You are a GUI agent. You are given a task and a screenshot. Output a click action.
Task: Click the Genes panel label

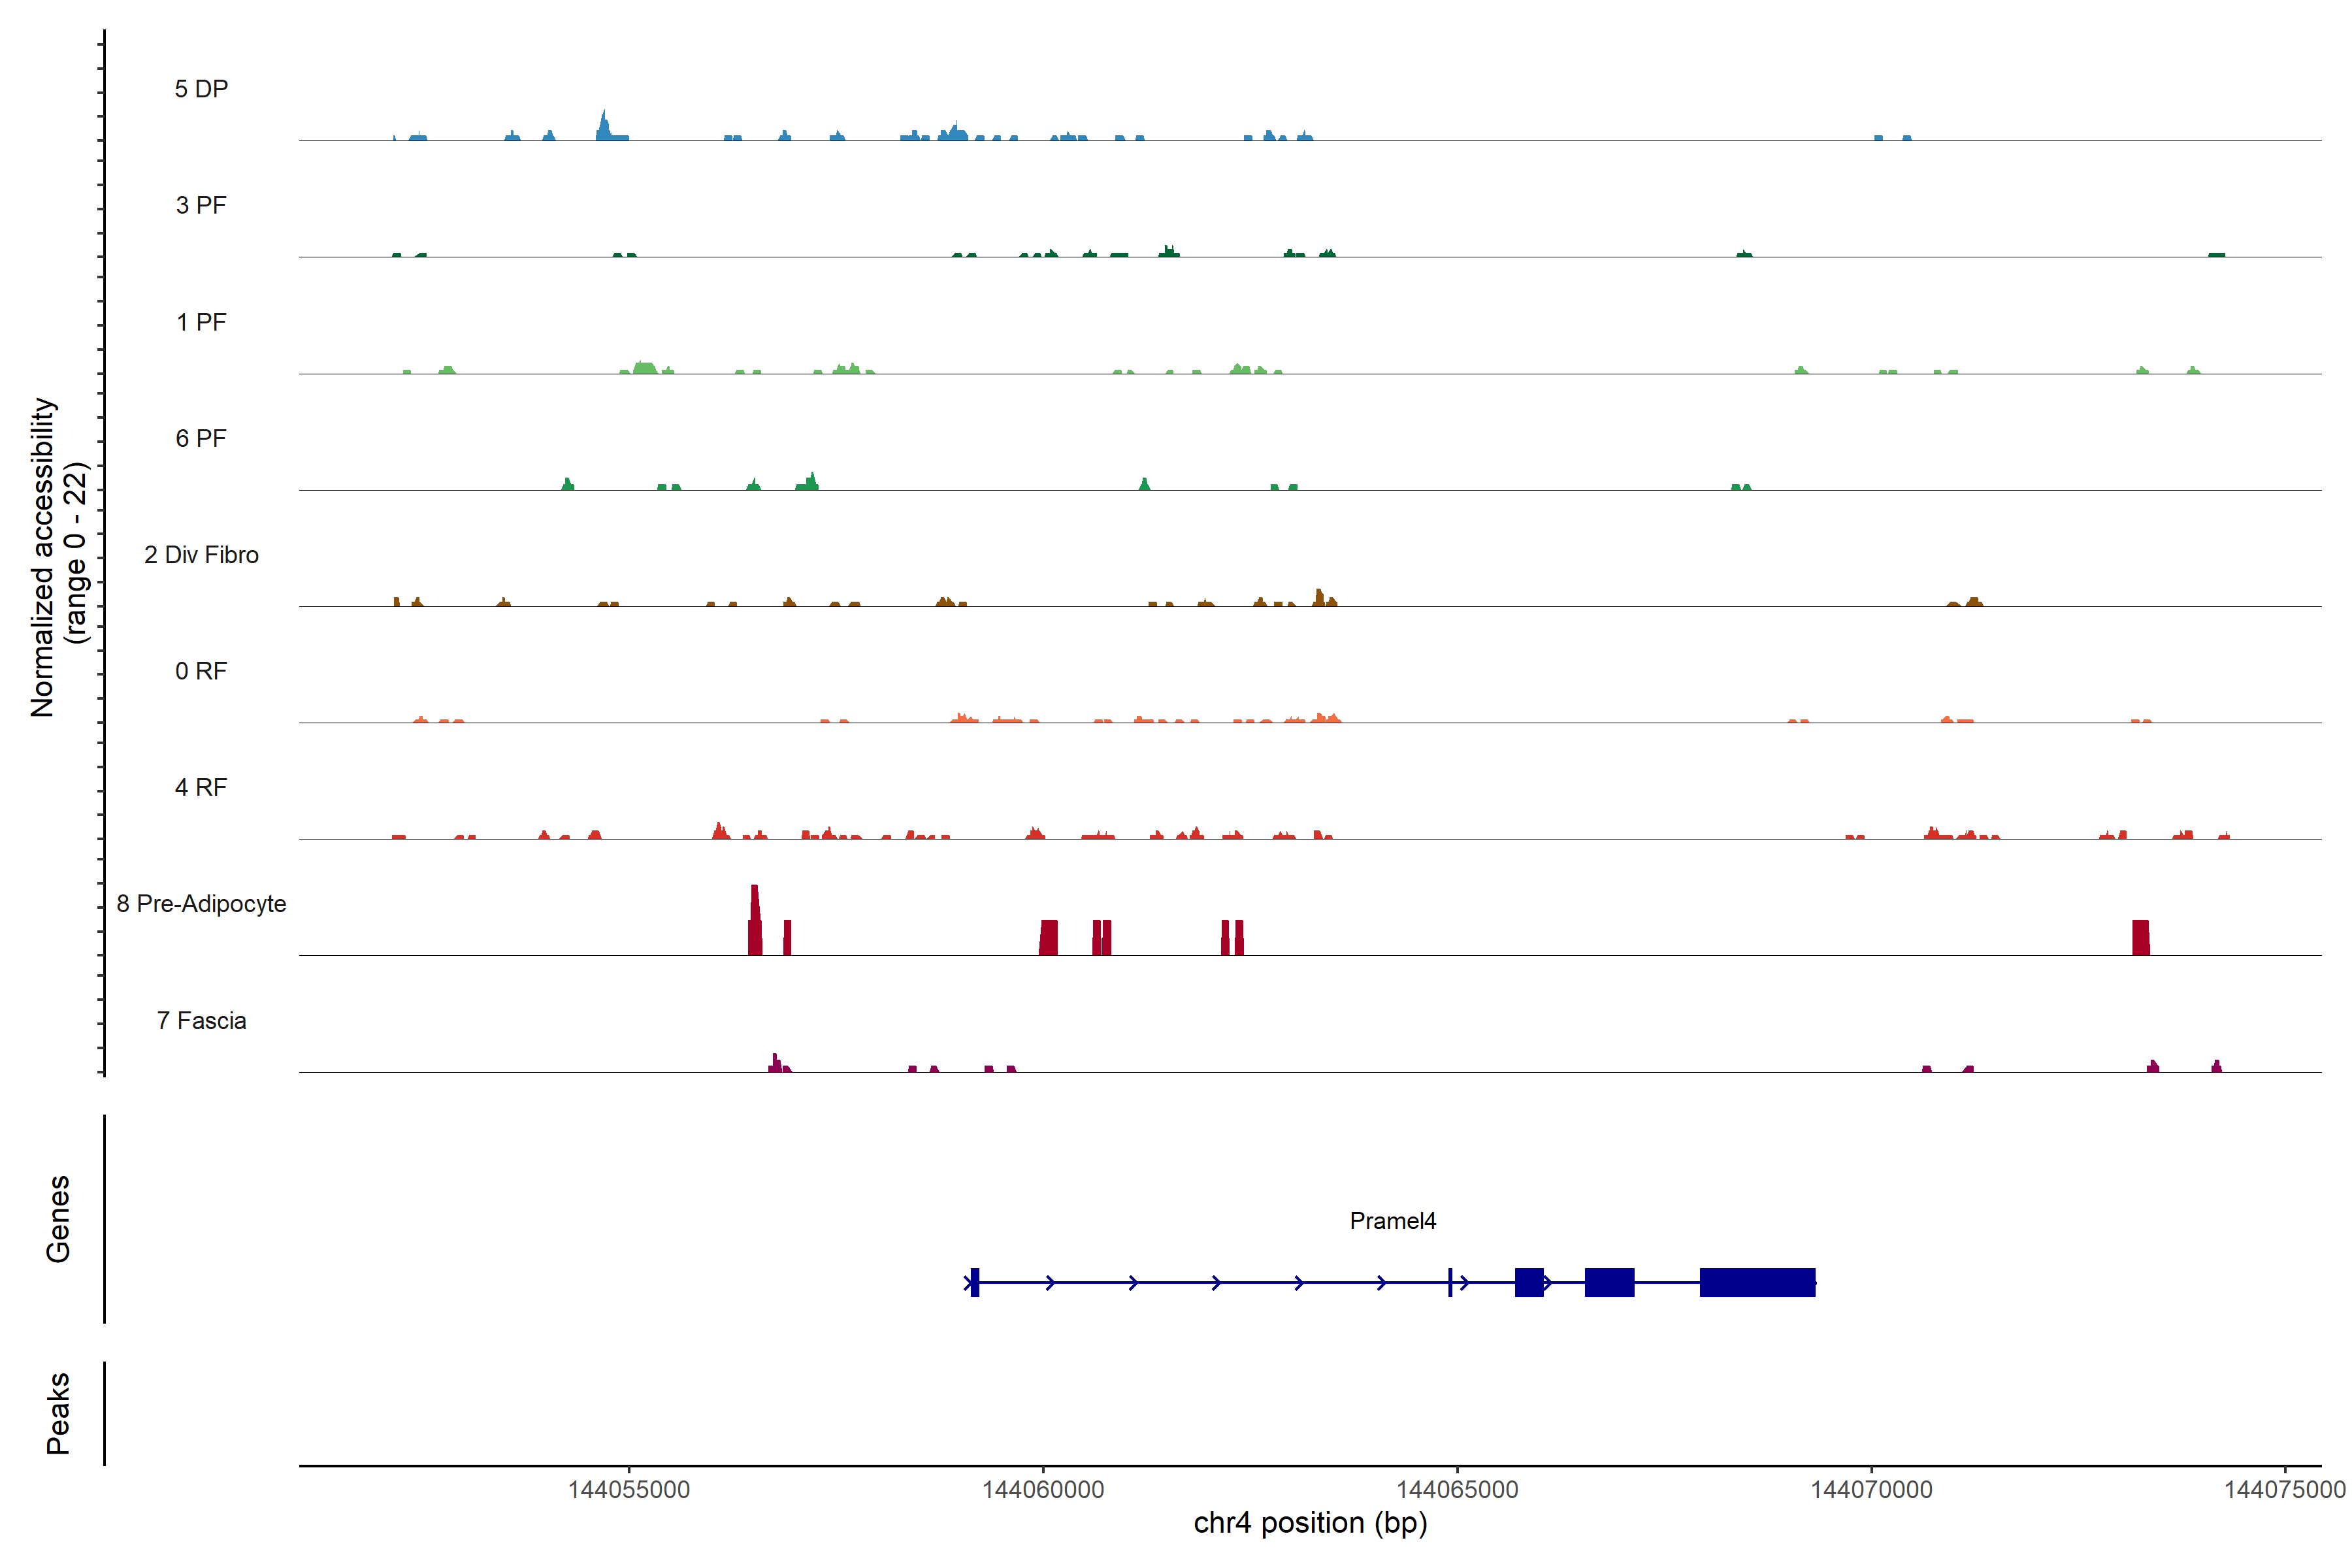[58, 1219]
